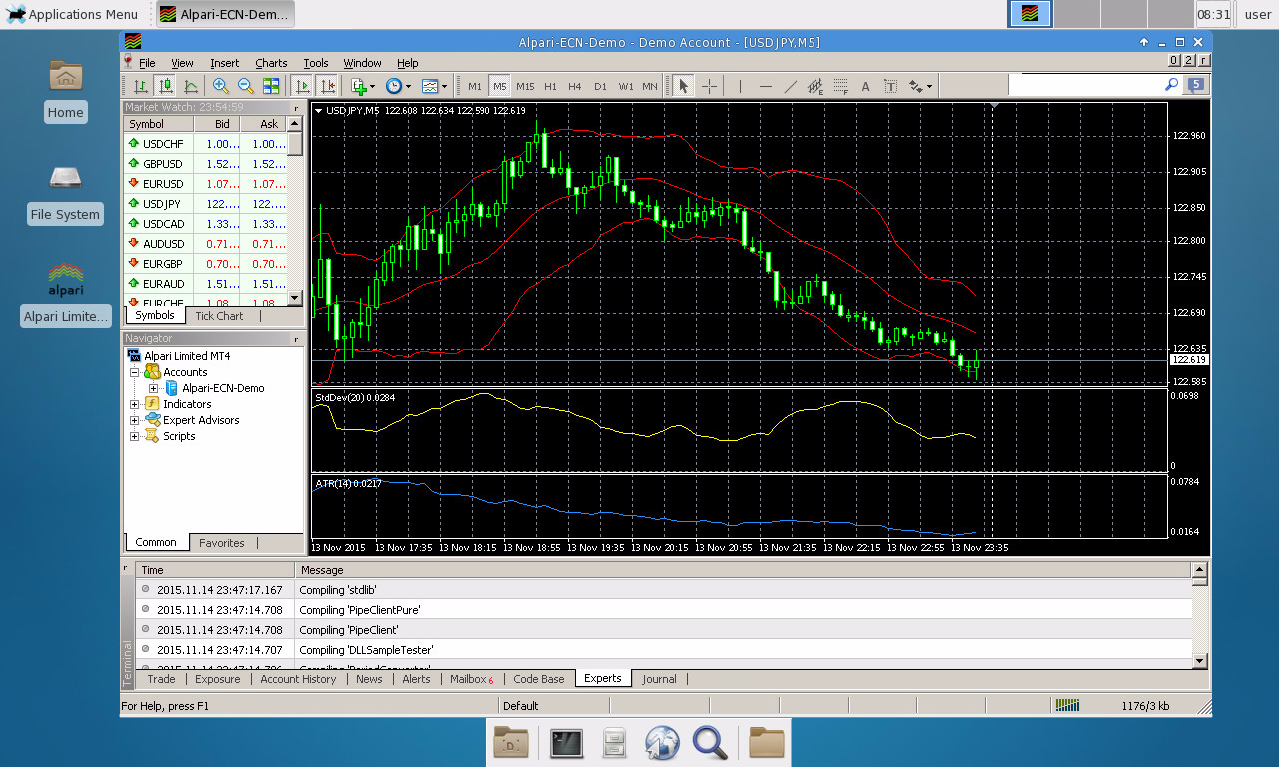Select USDJPY row in Market Watch
The height and width of the screenshot is (767, 1279).
click(205, 203)
